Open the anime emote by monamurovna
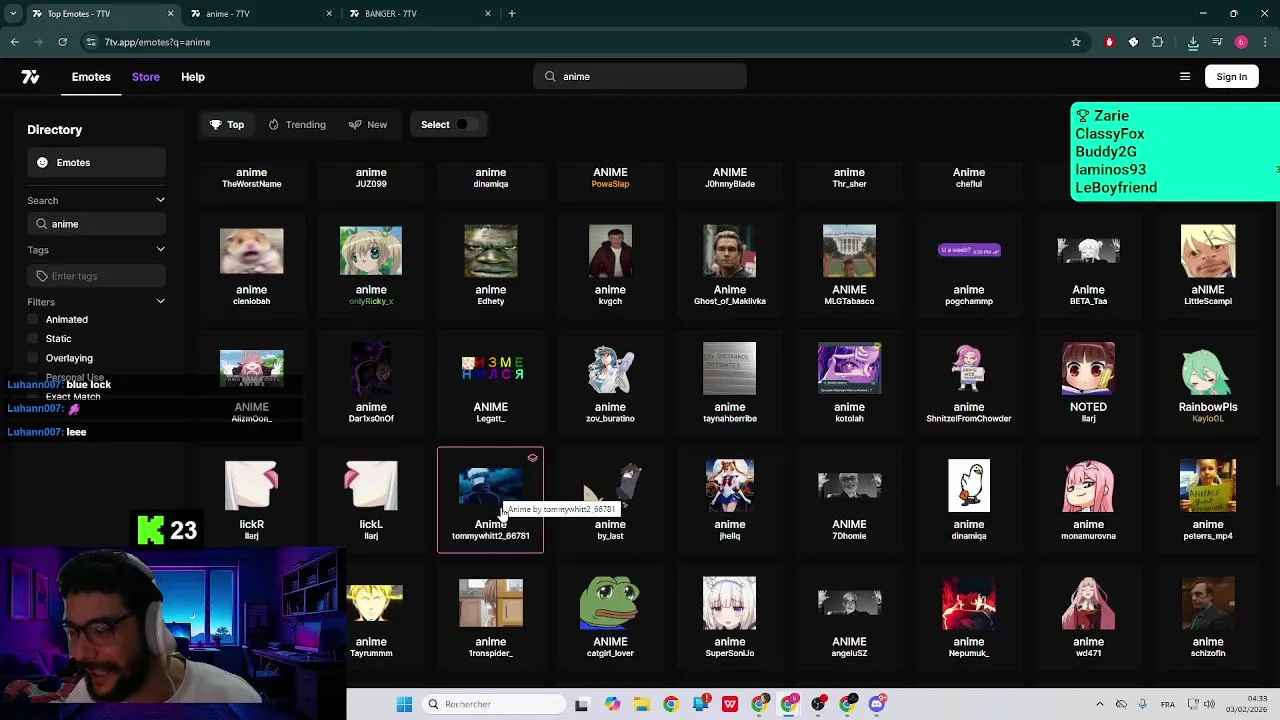Viewport: 1280px width, 720px height. pos(1088,500)
